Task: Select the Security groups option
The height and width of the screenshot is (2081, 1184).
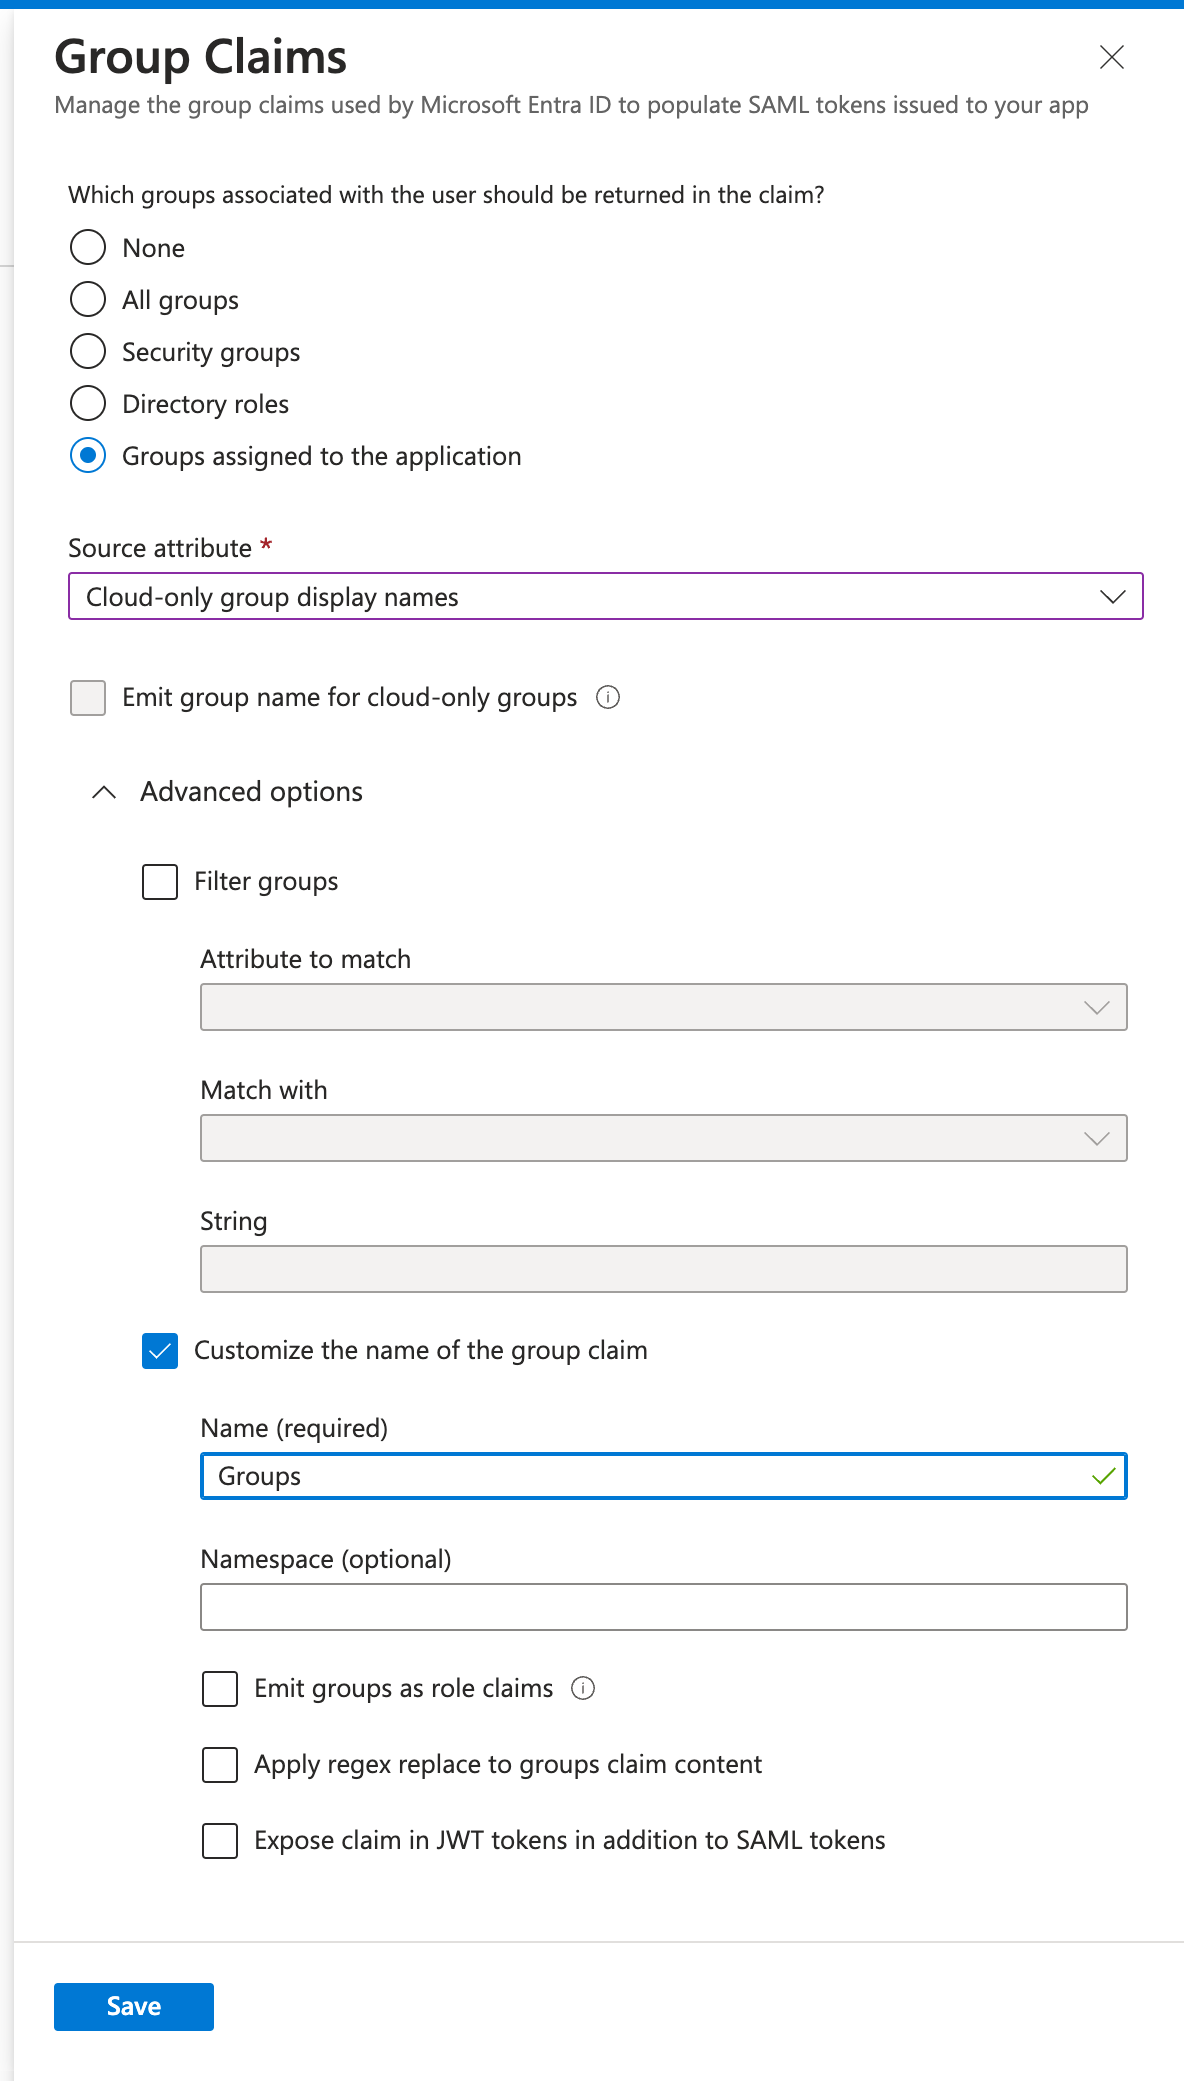Action: [88, 351]
